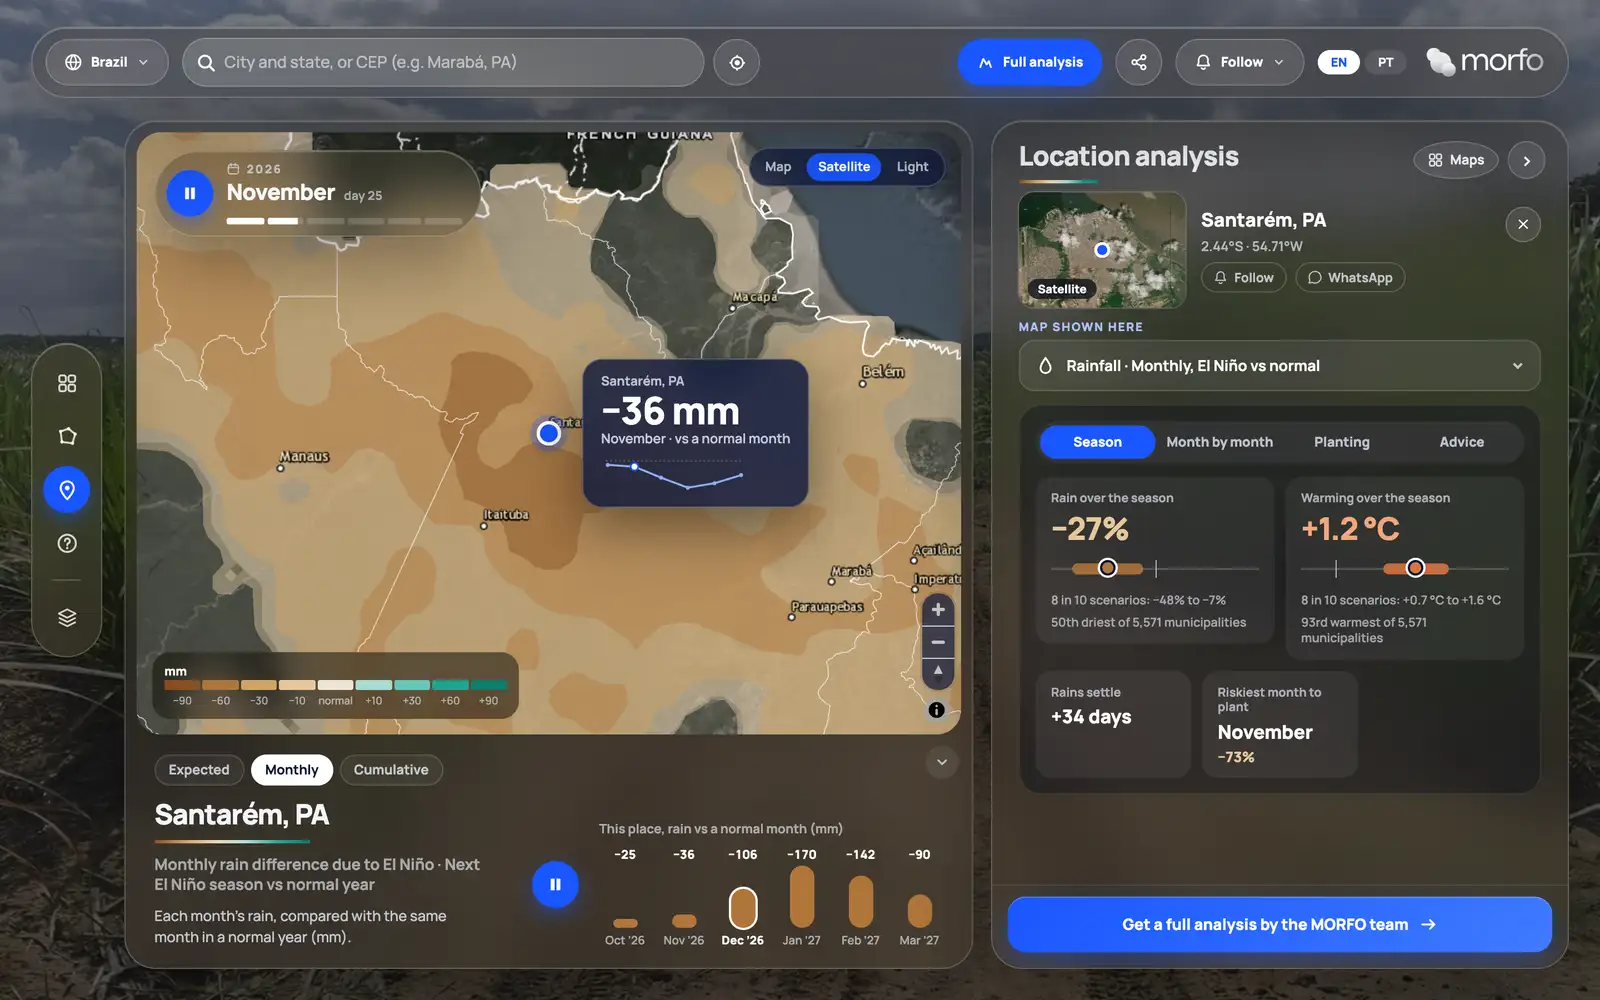Click Get a full analysis button

[1279, 925]
